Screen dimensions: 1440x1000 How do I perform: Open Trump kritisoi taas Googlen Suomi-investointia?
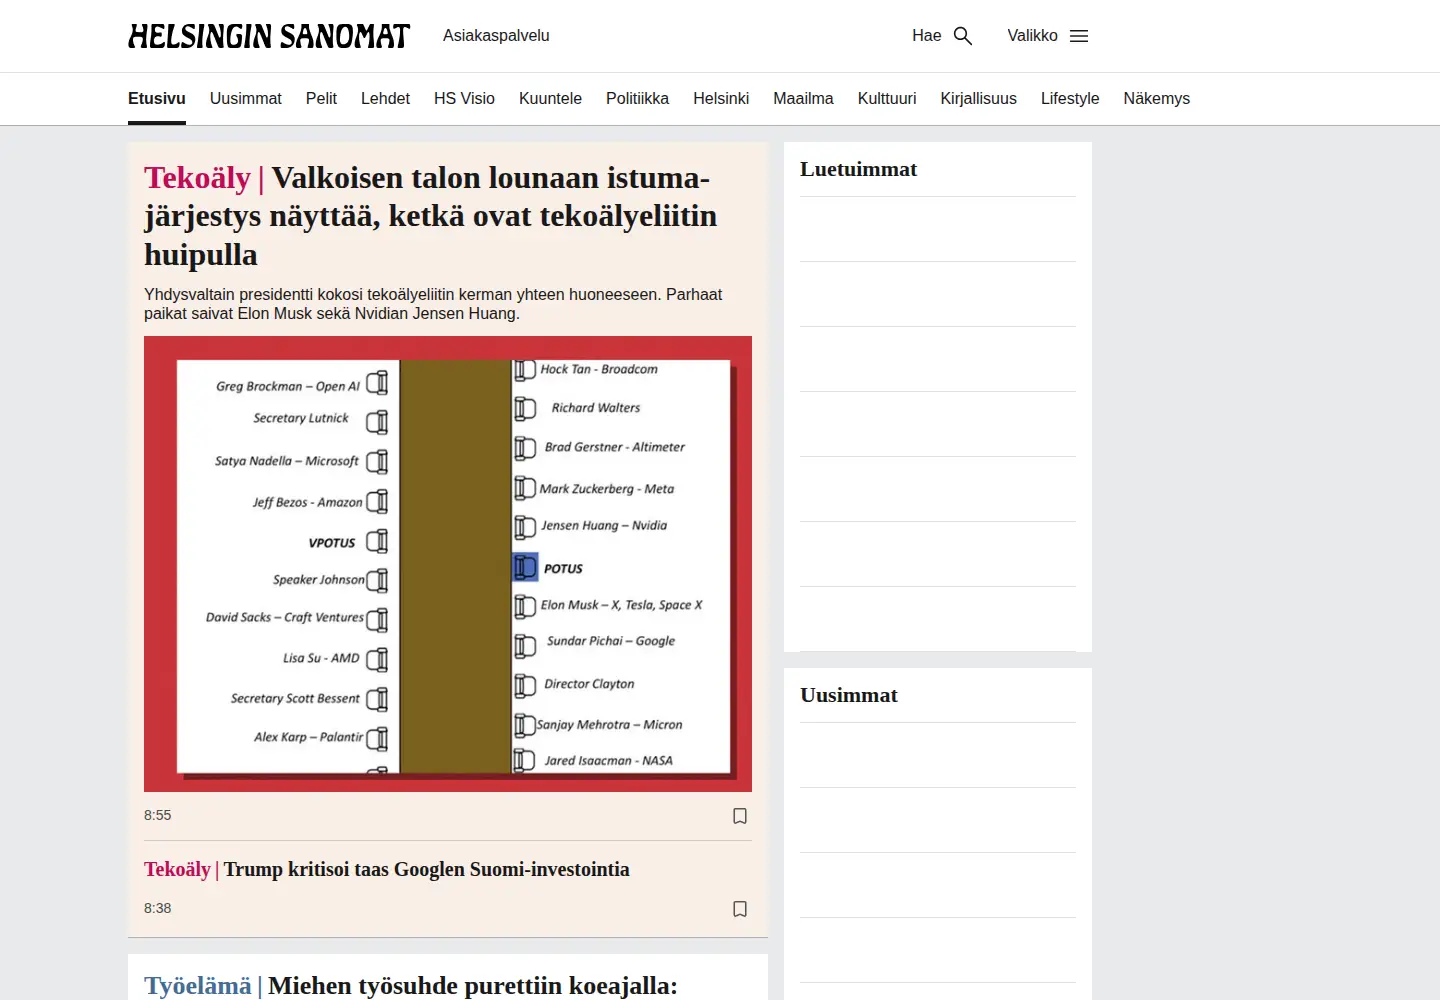tap(427, 869)
